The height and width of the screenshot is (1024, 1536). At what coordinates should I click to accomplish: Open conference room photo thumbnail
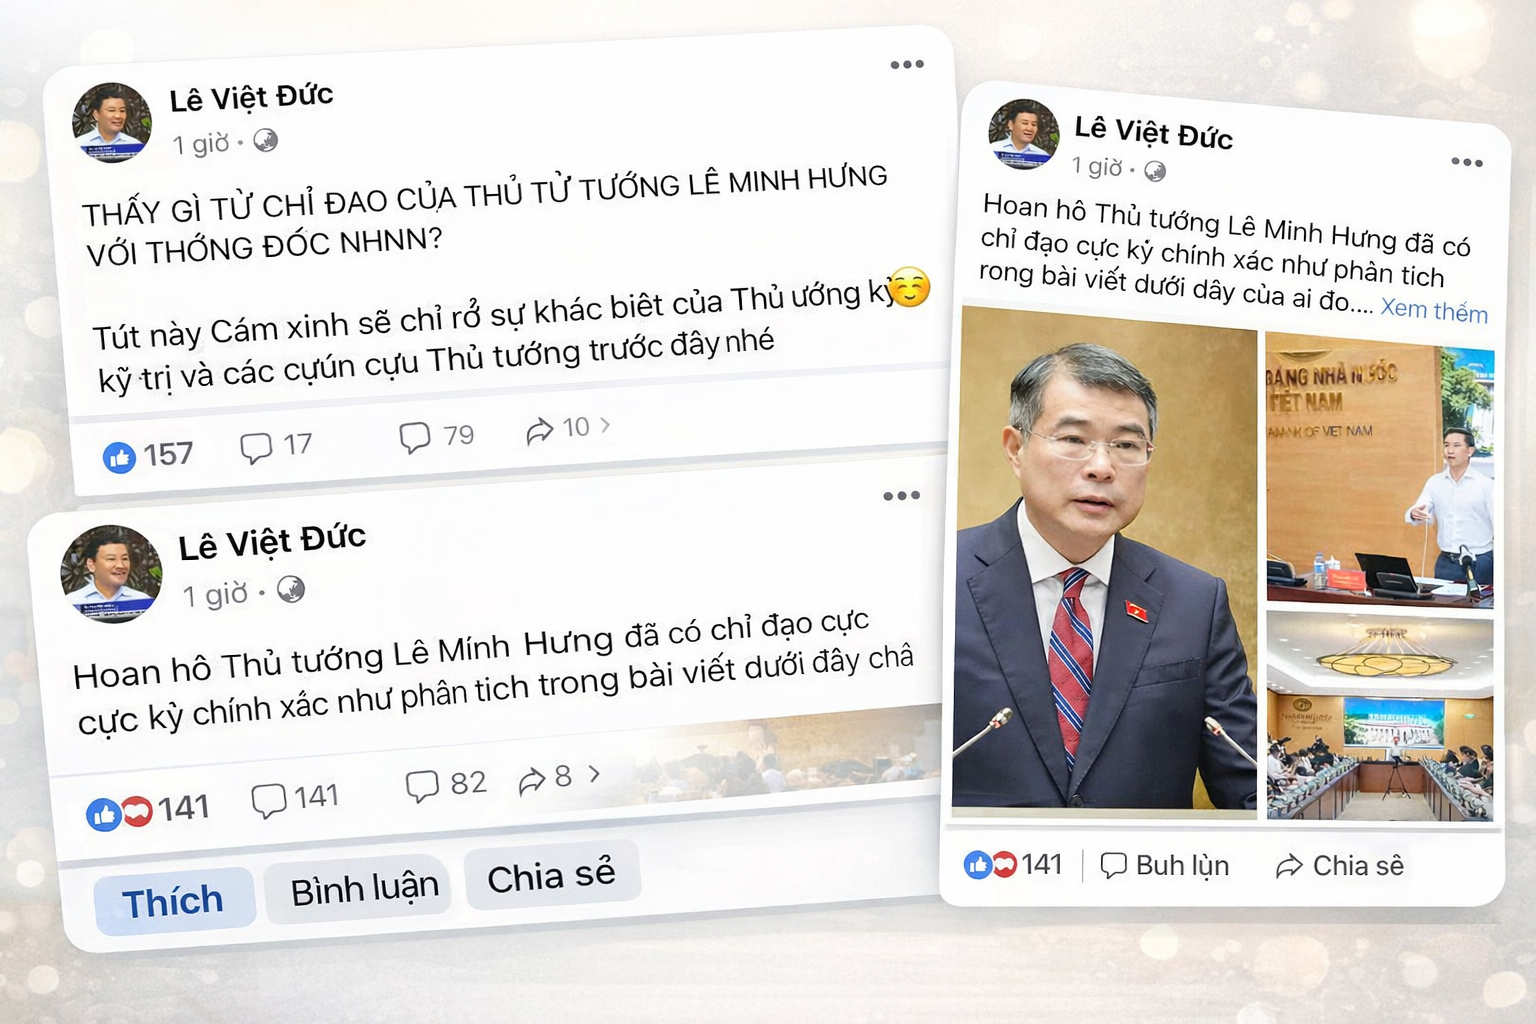(x=1380, y=717)
